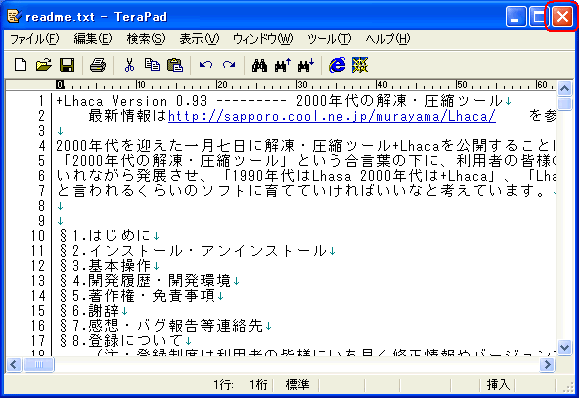Open a file using the folder icon
This screenshot has width=579, height=398.
[44, 65]
